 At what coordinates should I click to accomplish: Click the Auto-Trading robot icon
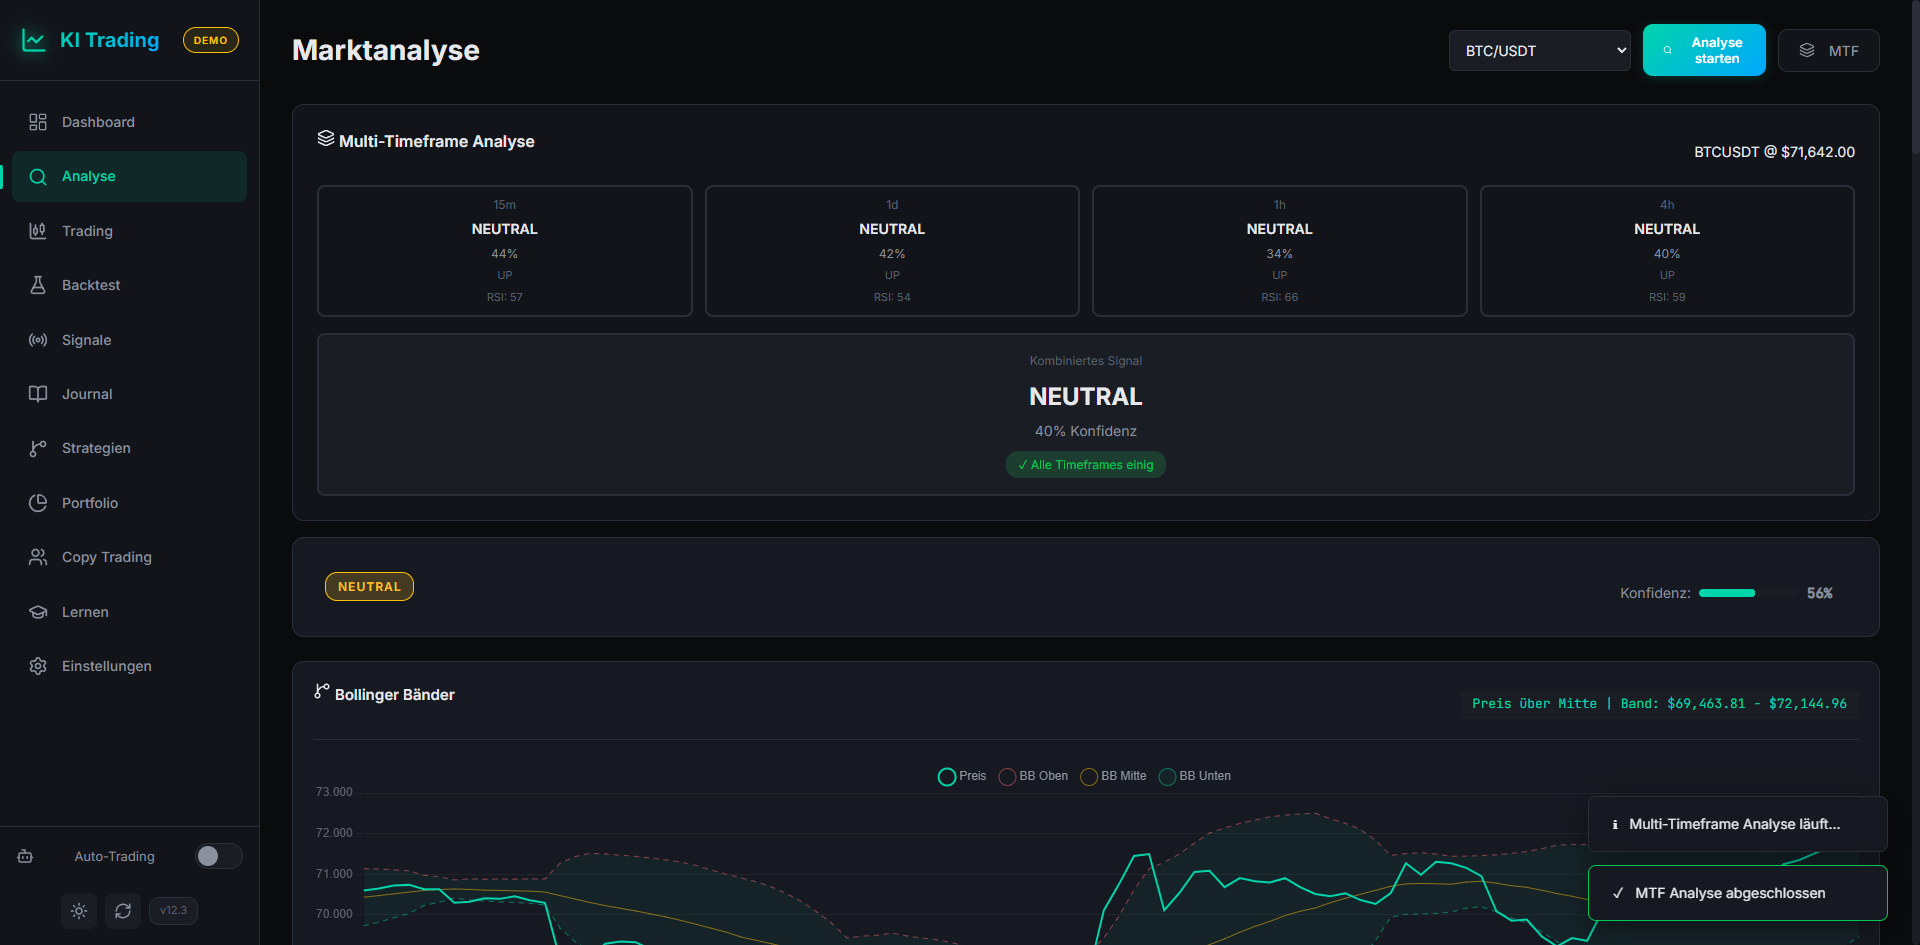26,856
